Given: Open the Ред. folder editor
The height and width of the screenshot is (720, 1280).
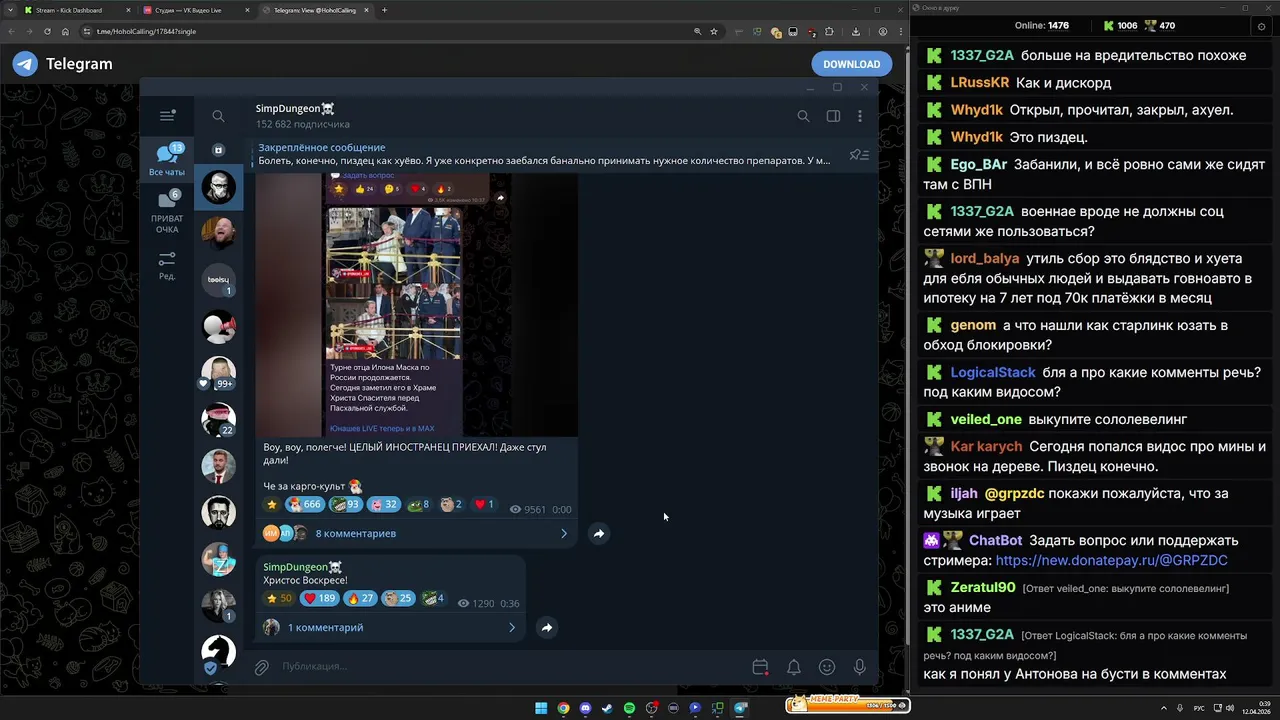Looking at the screenshot, I should (167, 266).
